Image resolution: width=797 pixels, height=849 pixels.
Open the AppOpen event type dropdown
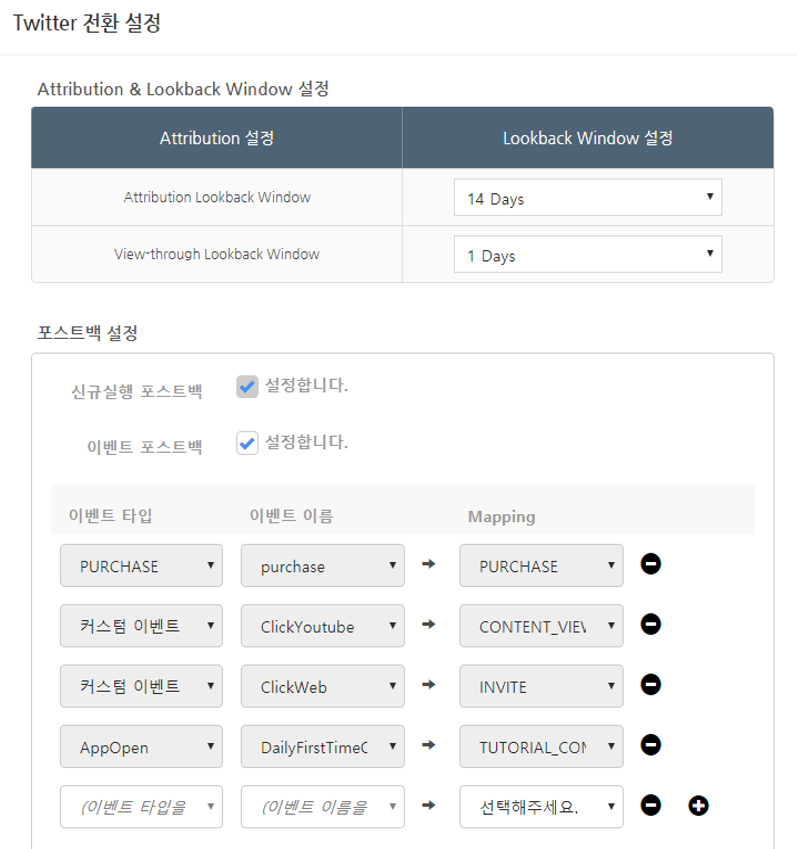click(x=141, y=747)
